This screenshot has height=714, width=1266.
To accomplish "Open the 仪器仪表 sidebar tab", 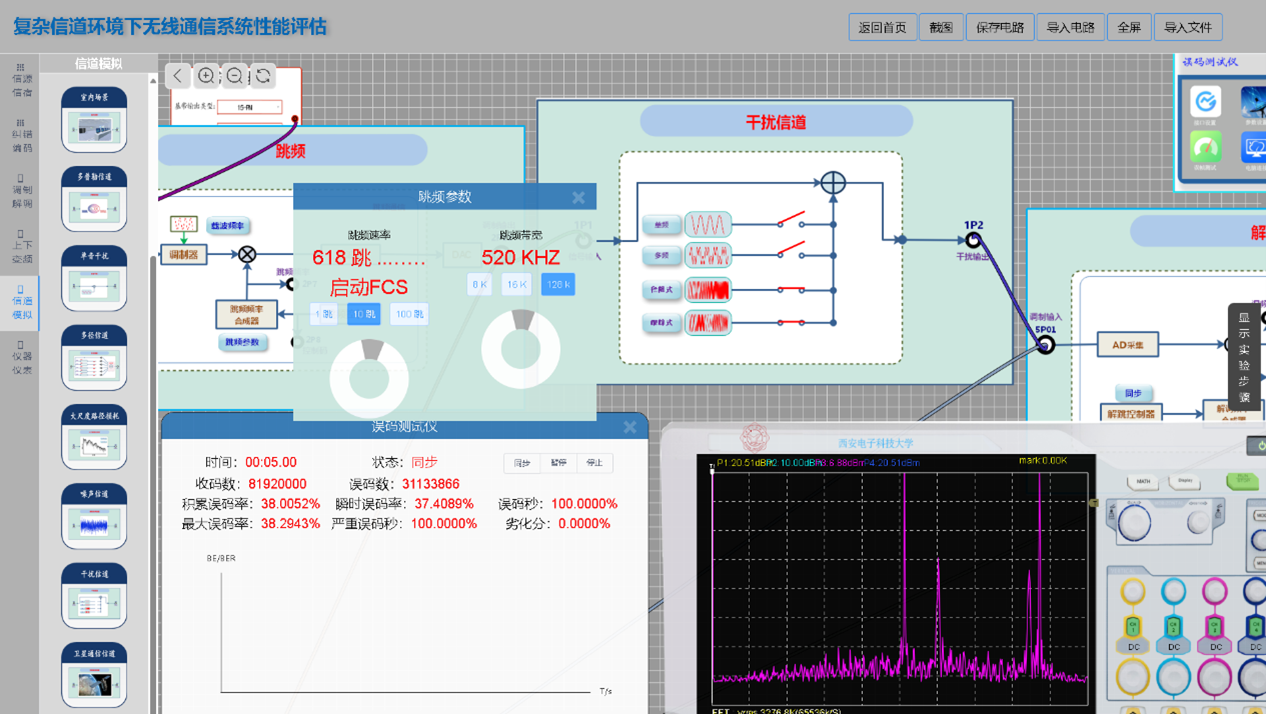I will pyautogui.click(x=21, y=357).
